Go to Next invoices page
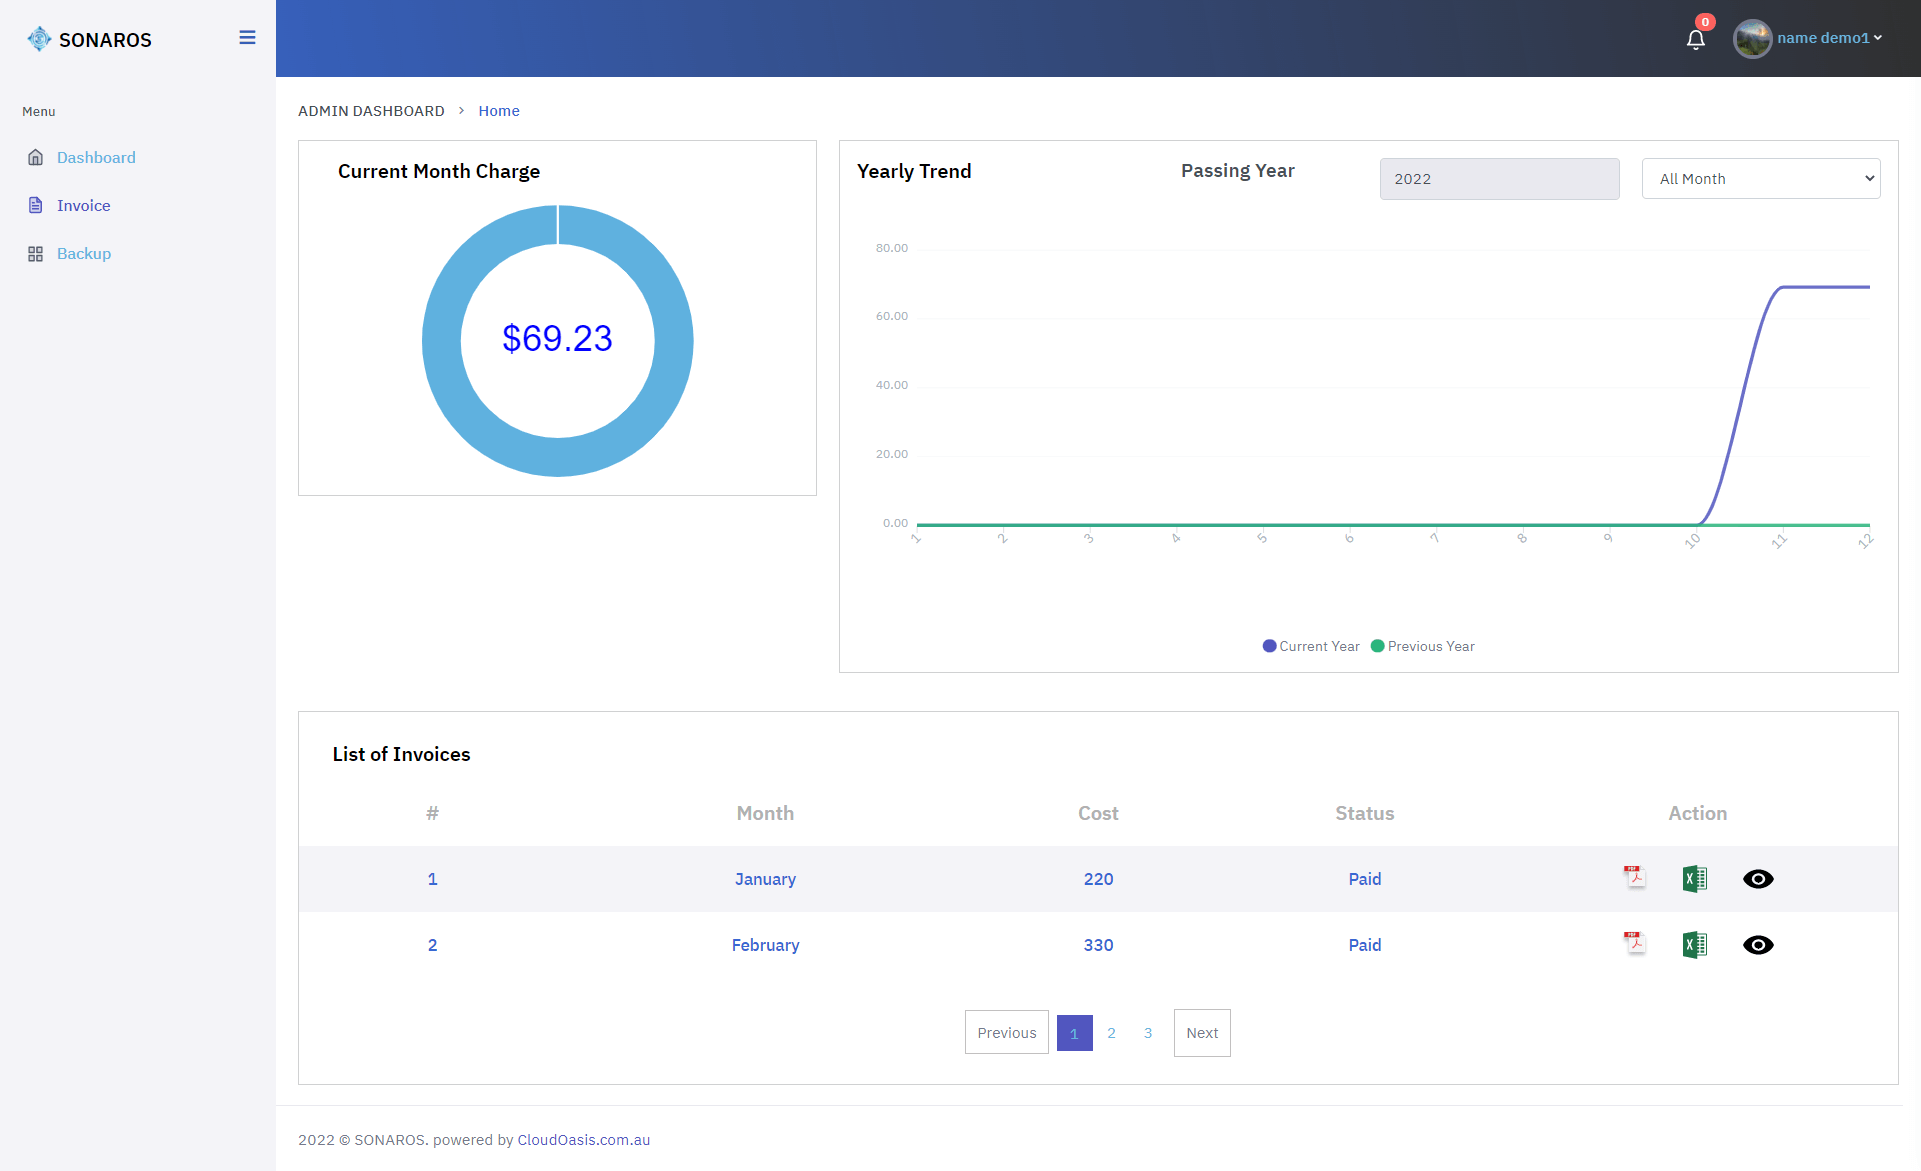Image resolution: width=1921 pixels, height=1171 pixels. [1201, 1033]
